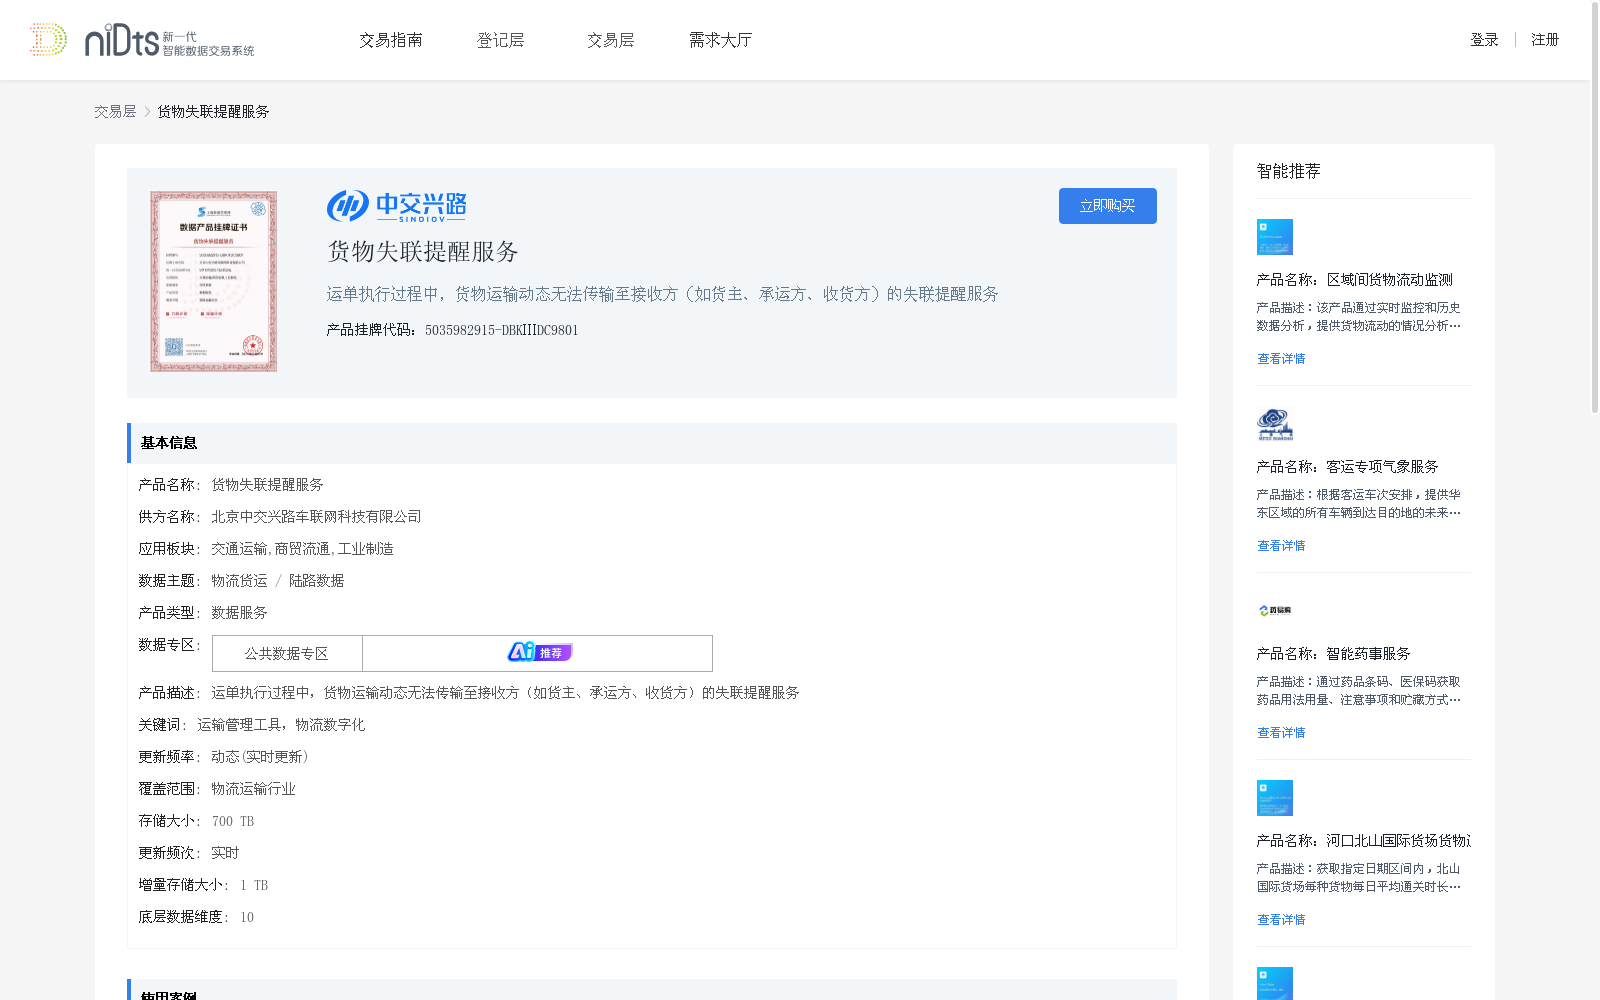View details of 区域间货物流动监测
The width and height of the screenshot is (1600, 1000).
point(1281,359)
